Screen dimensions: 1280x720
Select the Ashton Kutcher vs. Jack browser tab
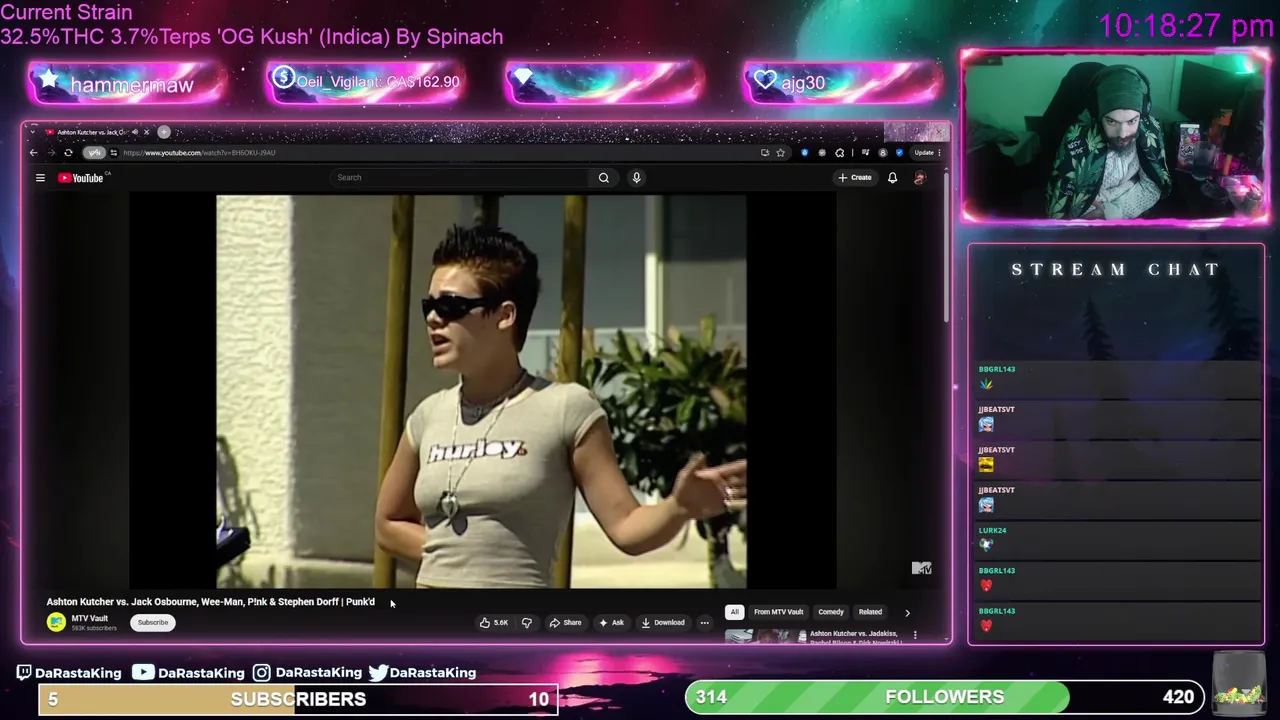(x=96, y=132)
